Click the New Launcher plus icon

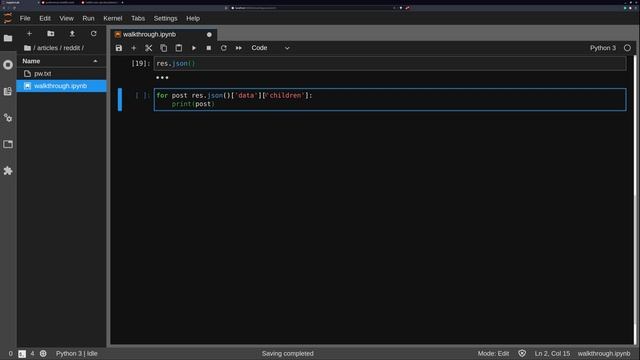pos(29,33)
